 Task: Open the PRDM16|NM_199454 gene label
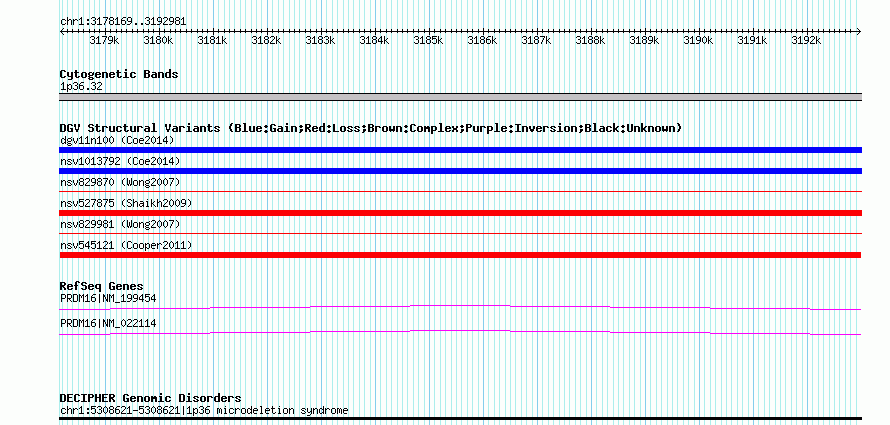point(108,298)
